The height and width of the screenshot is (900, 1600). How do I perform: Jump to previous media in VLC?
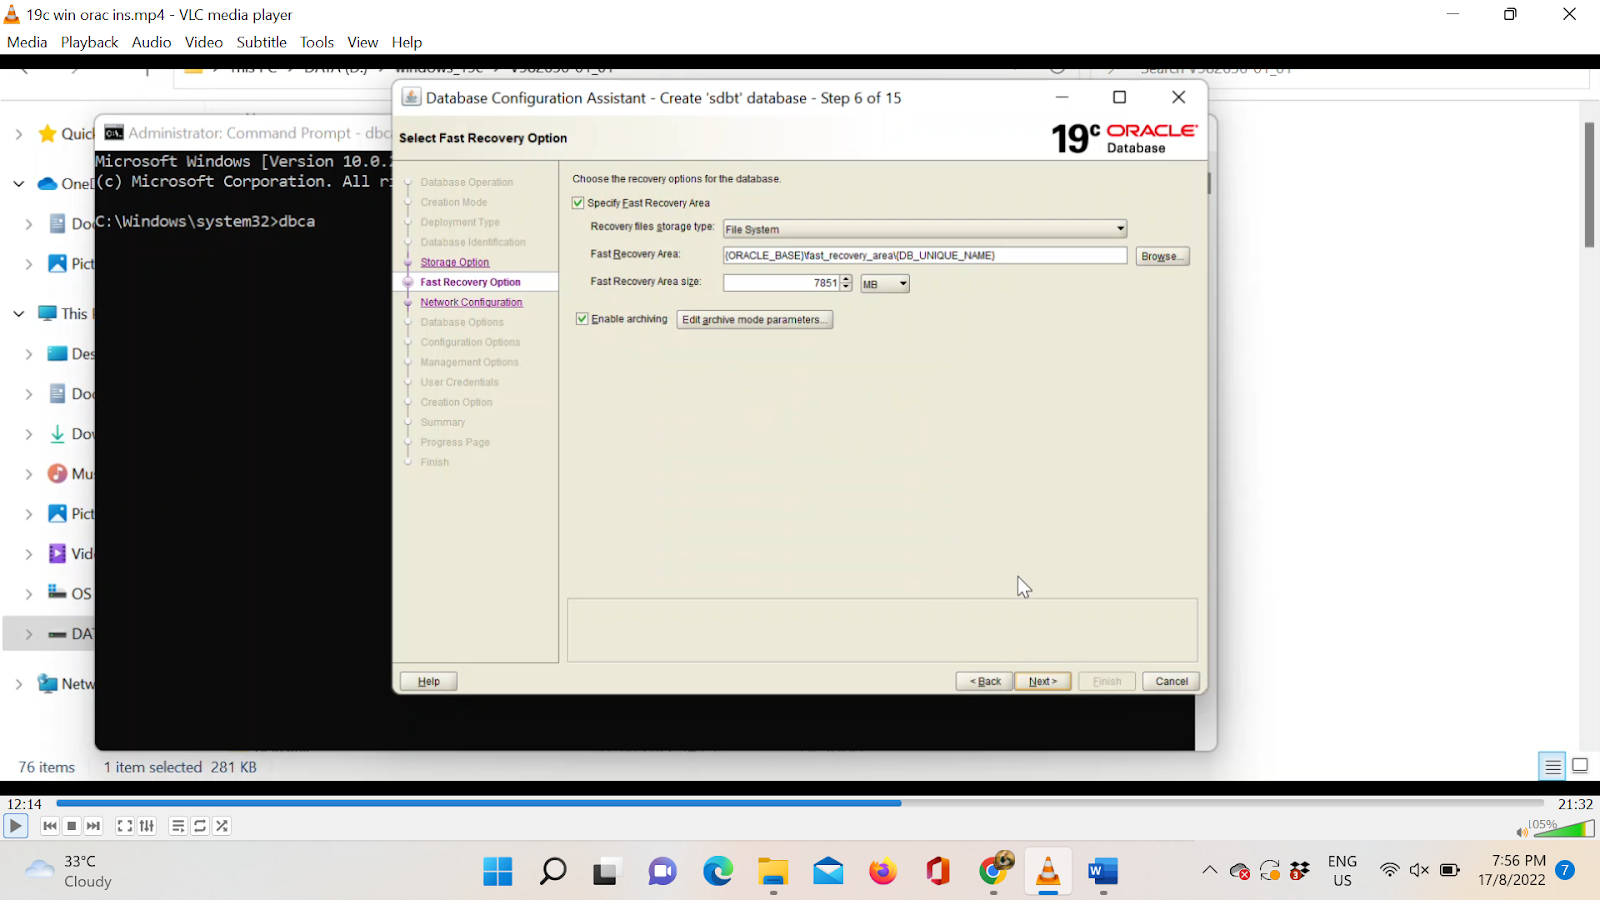click(49, 826)
